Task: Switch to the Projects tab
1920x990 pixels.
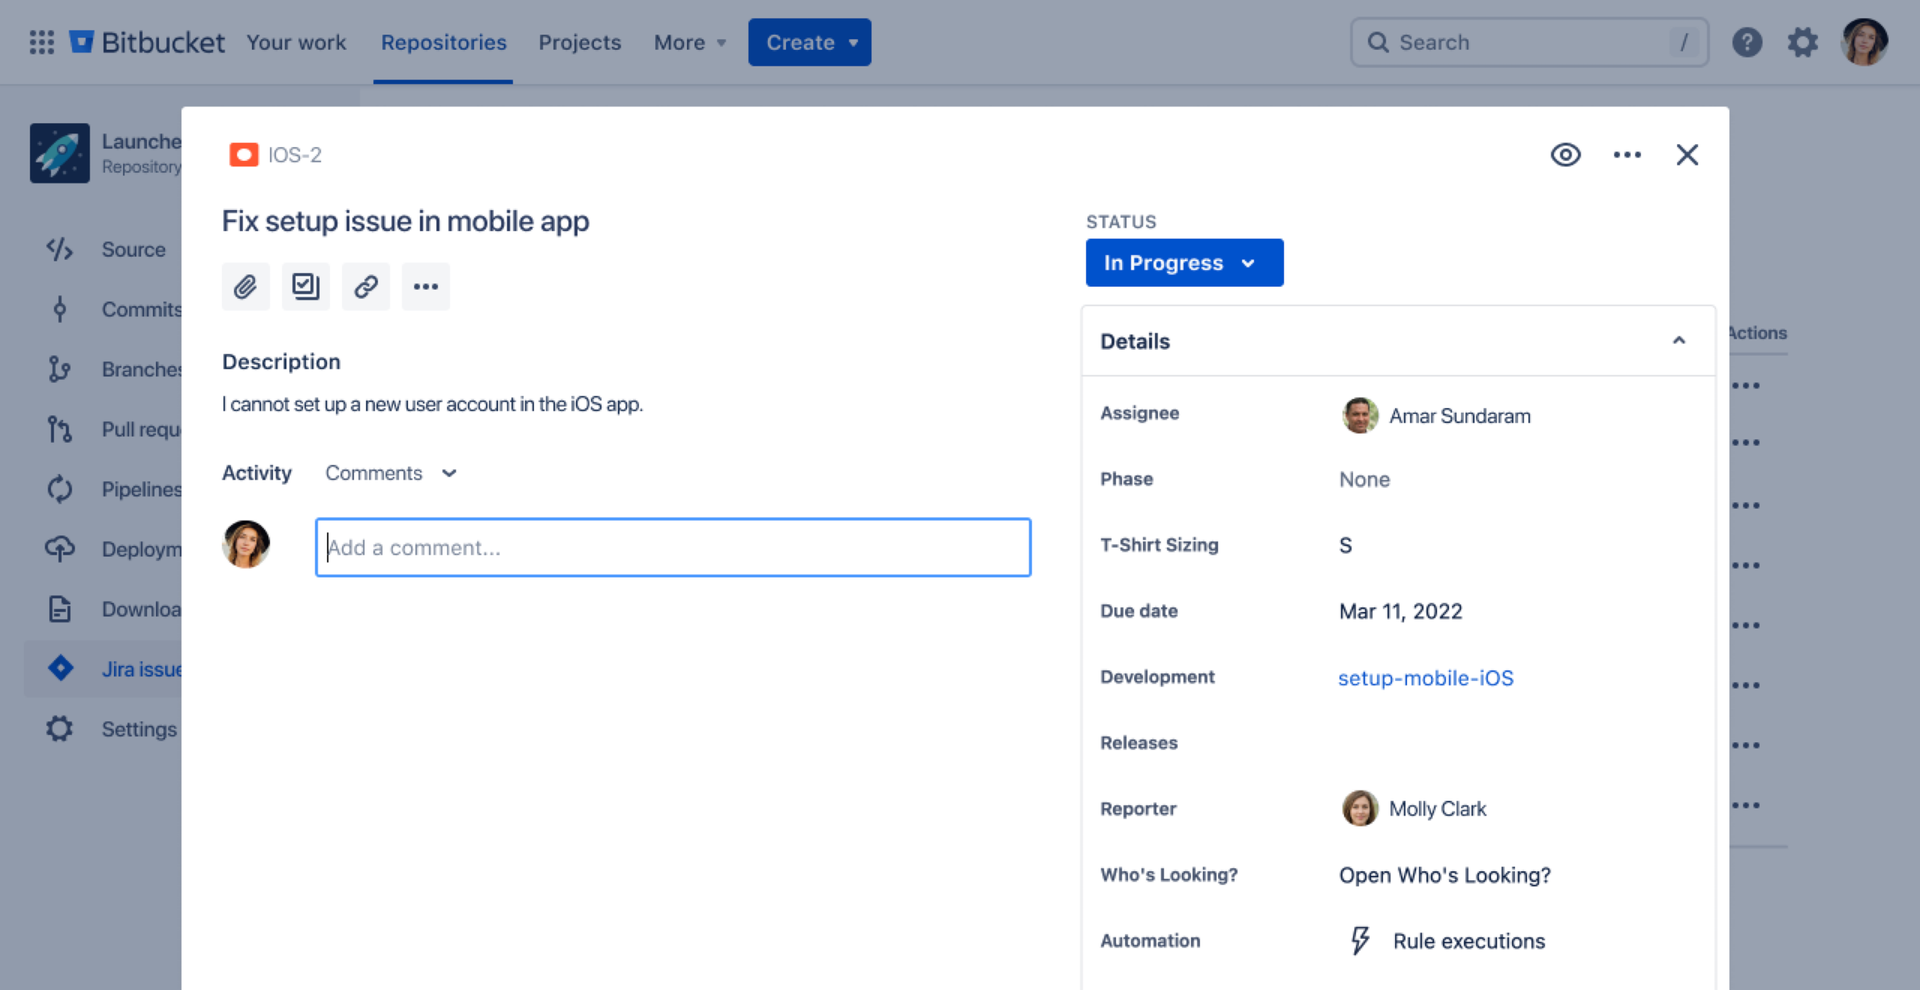Action: (579, 42)
